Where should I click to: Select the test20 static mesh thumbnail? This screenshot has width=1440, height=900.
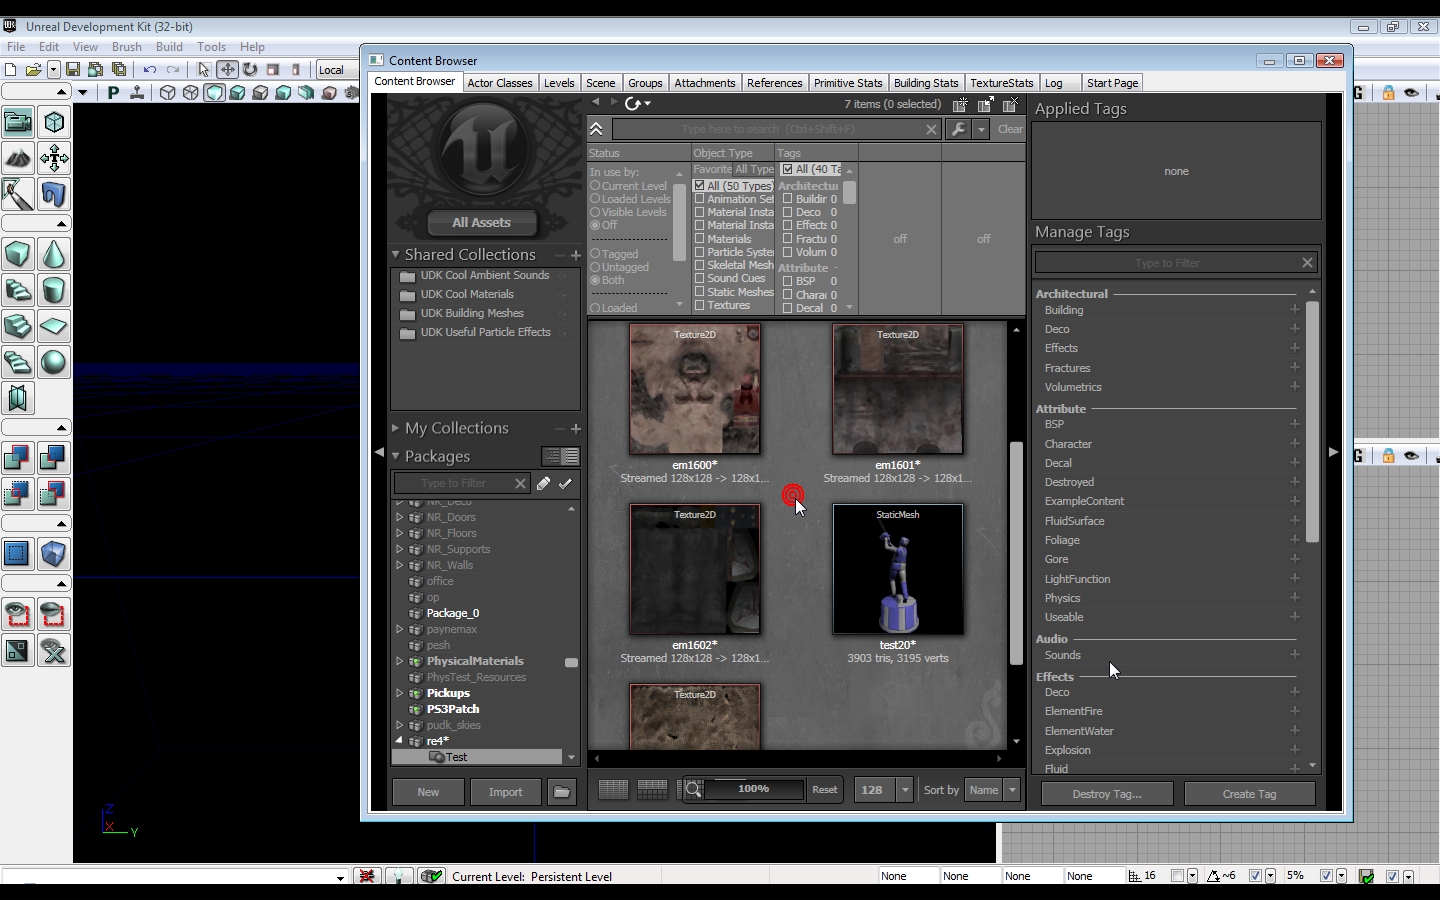[897, 570]
